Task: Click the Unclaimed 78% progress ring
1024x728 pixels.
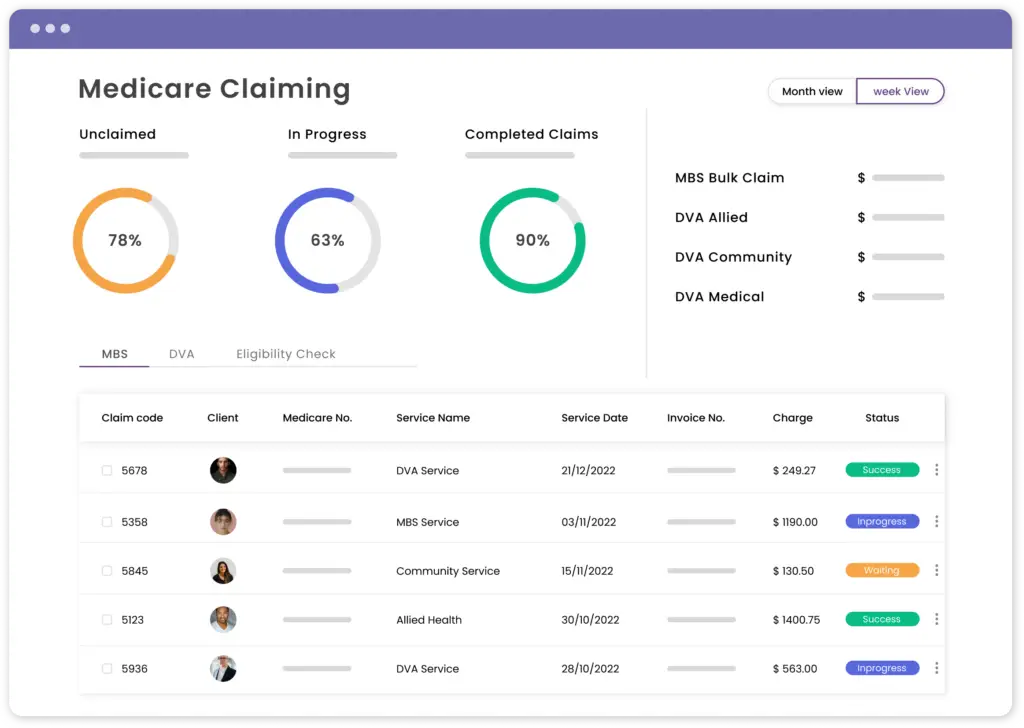Action: (x=125, y=240)
